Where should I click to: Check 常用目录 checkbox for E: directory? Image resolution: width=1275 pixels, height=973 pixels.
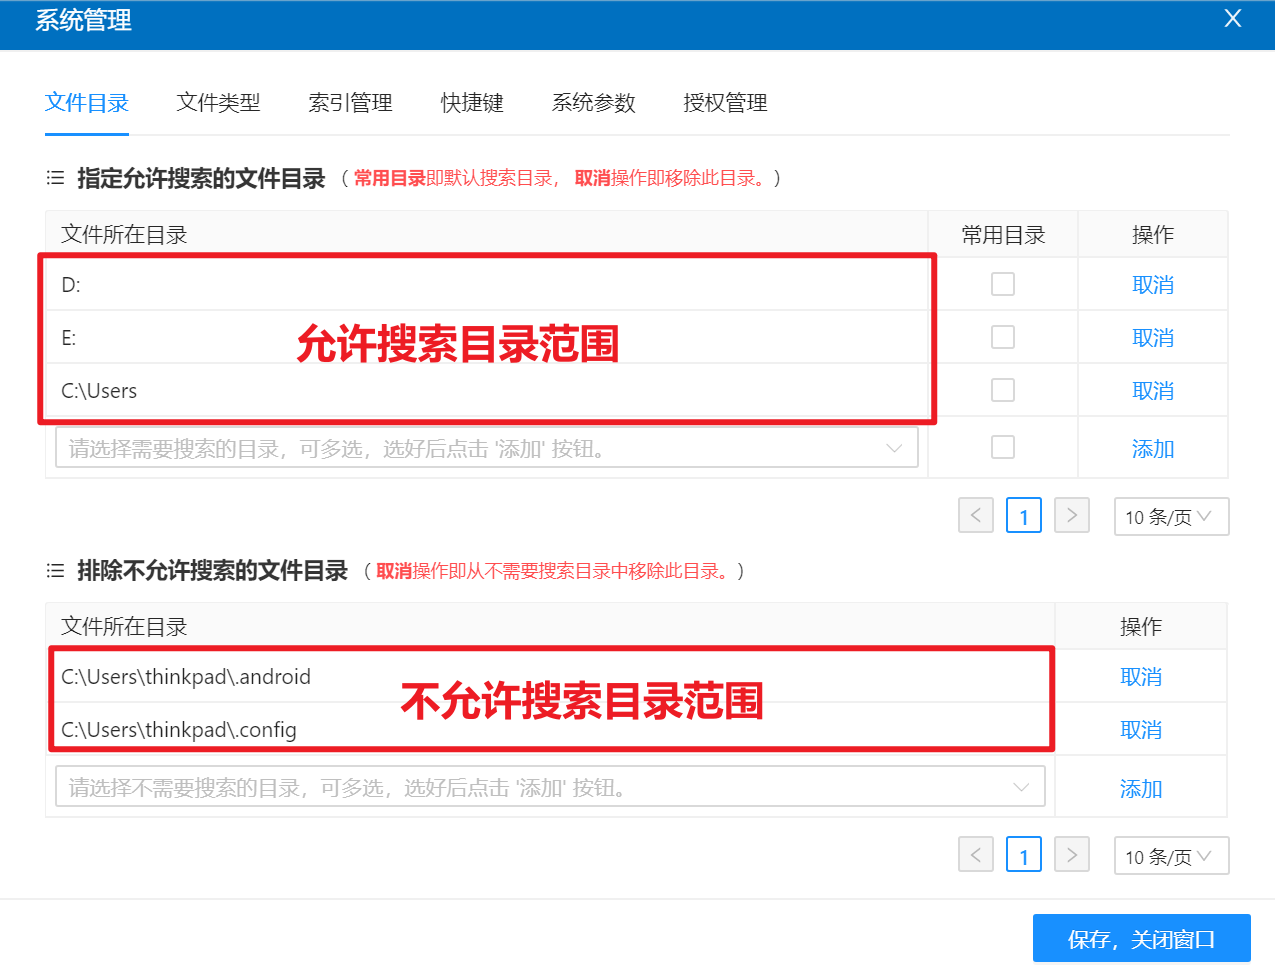click(x=1002, y=338)
